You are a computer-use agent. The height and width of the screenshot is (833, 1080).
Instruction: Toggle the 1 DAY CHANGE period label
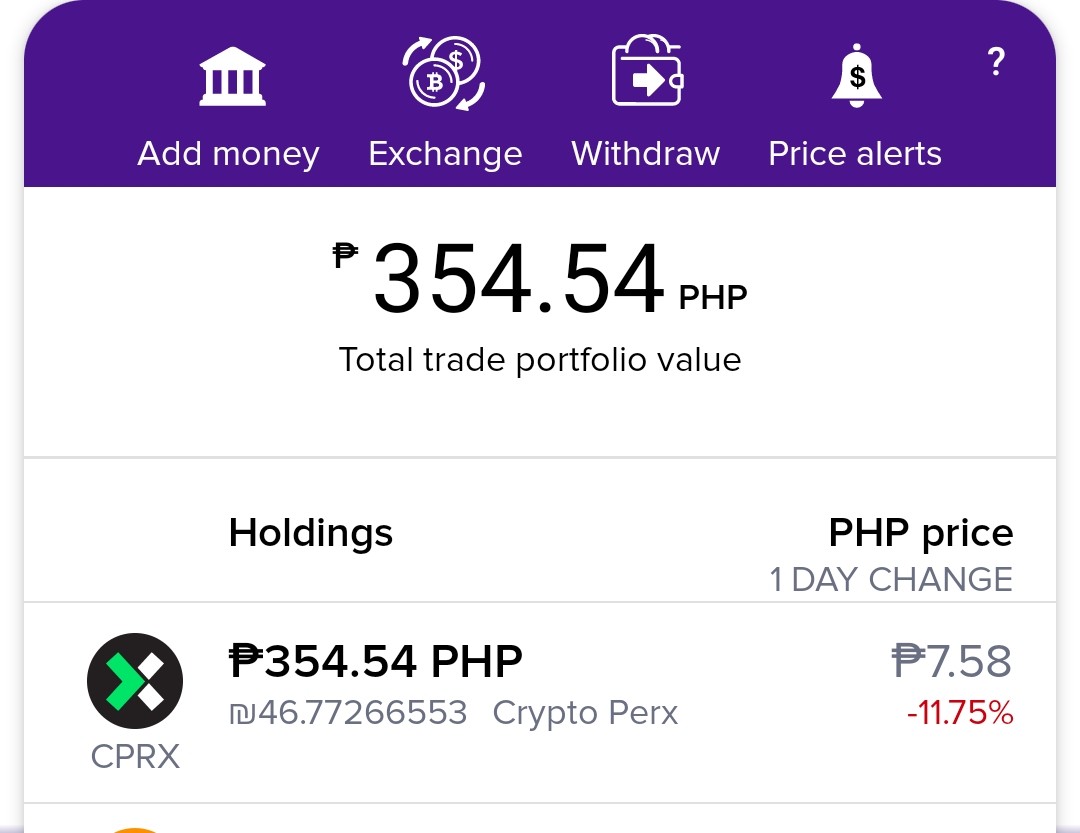891,579
